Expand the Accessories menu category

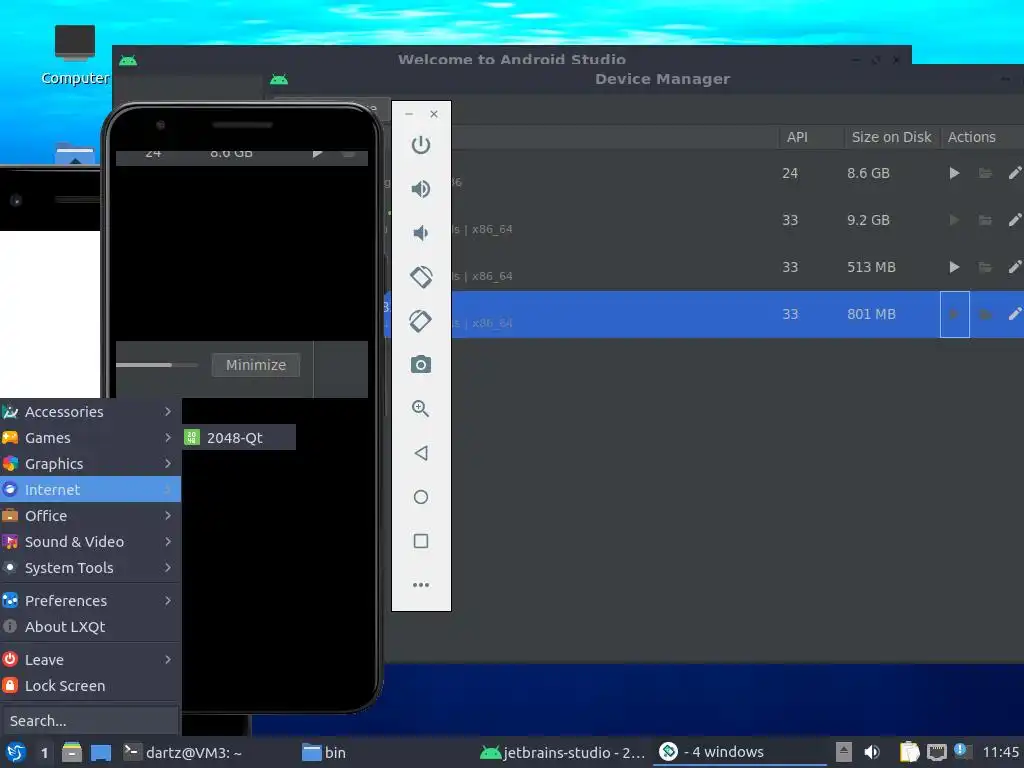point(90,411)
